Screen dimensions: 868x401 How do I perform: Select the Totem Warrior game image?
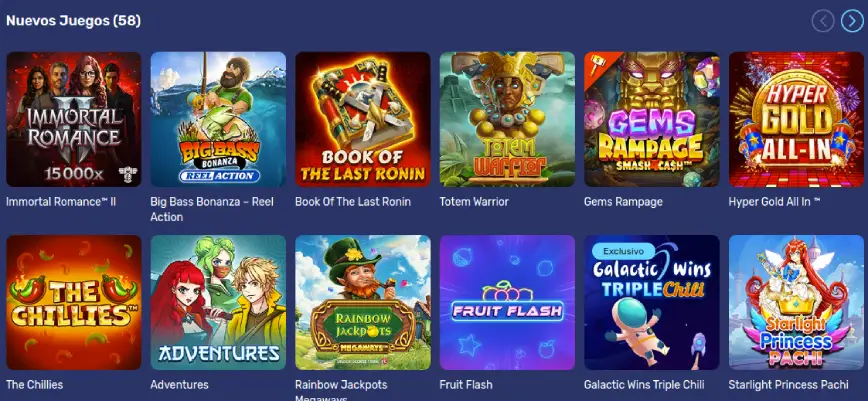point(507,119)
